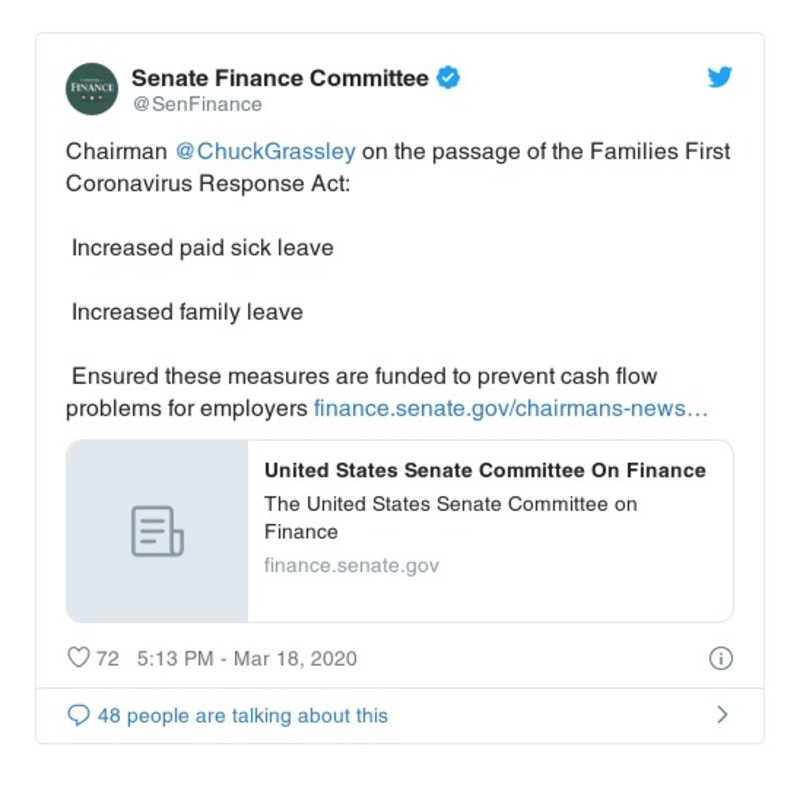Click the grey finance.senate.gov domain in card

351,566
